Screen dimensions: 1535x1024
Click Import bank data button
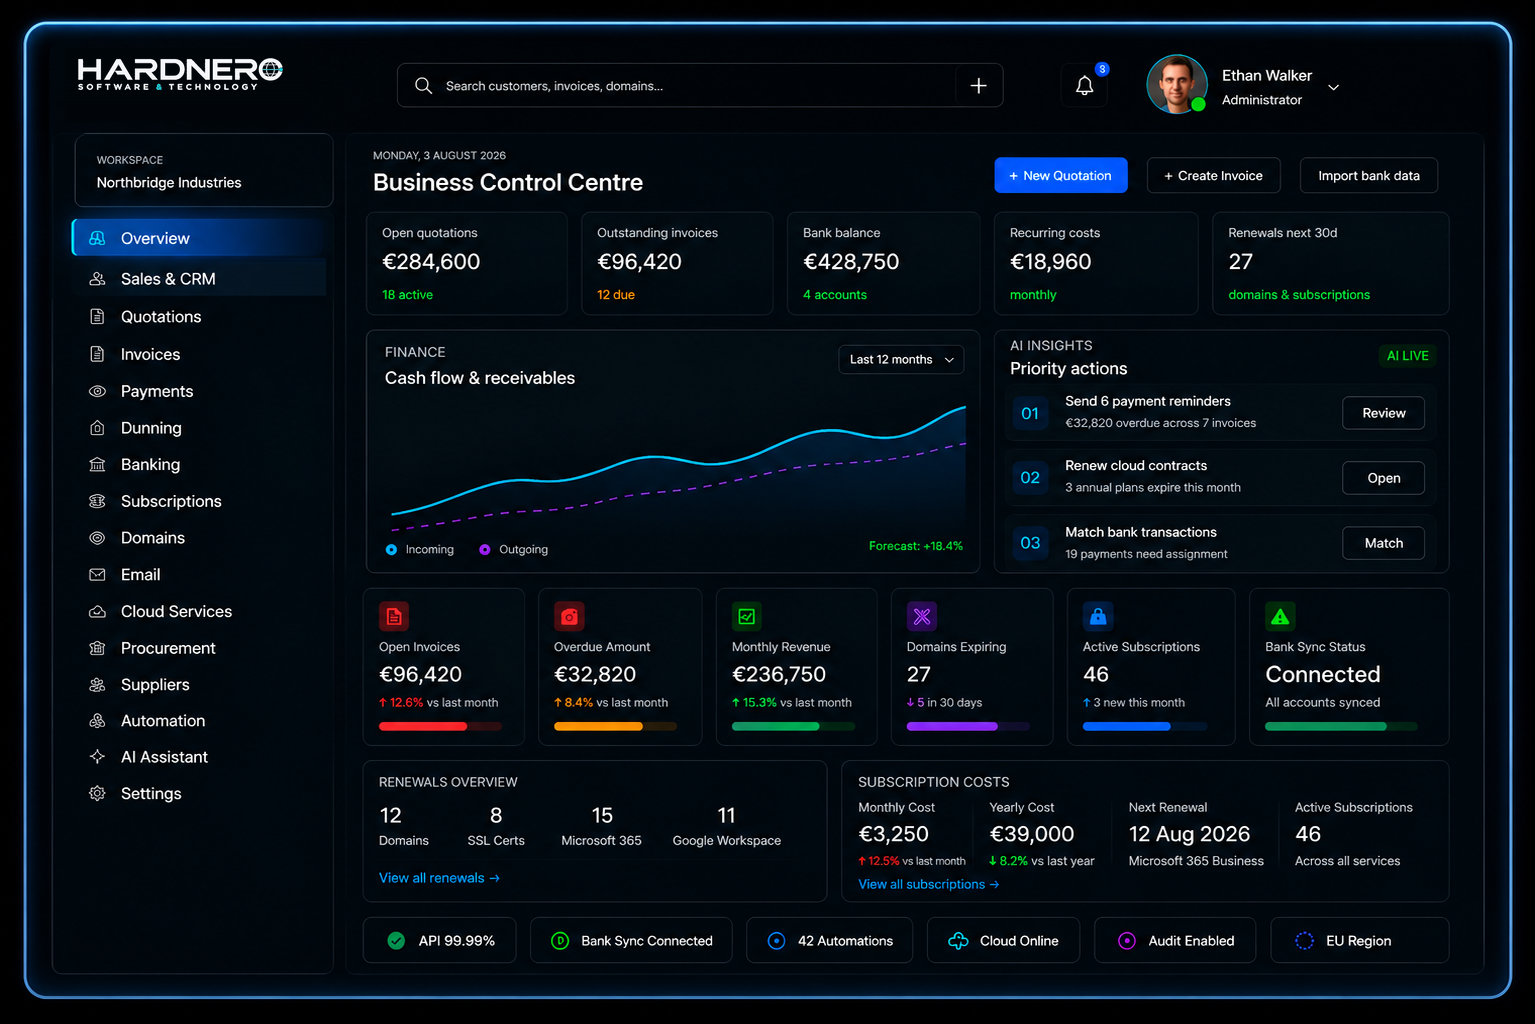click(1368, 175)
